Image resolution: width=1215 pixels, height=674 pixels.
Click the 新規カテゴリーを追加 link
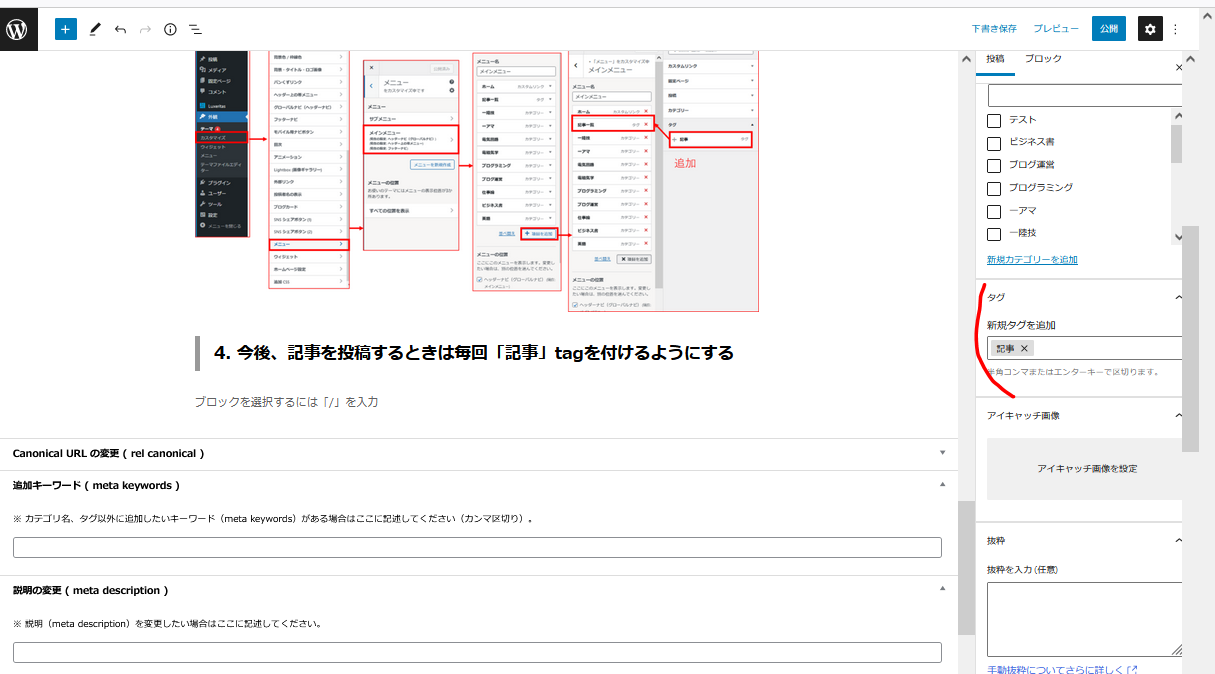tap(1032, 260)
